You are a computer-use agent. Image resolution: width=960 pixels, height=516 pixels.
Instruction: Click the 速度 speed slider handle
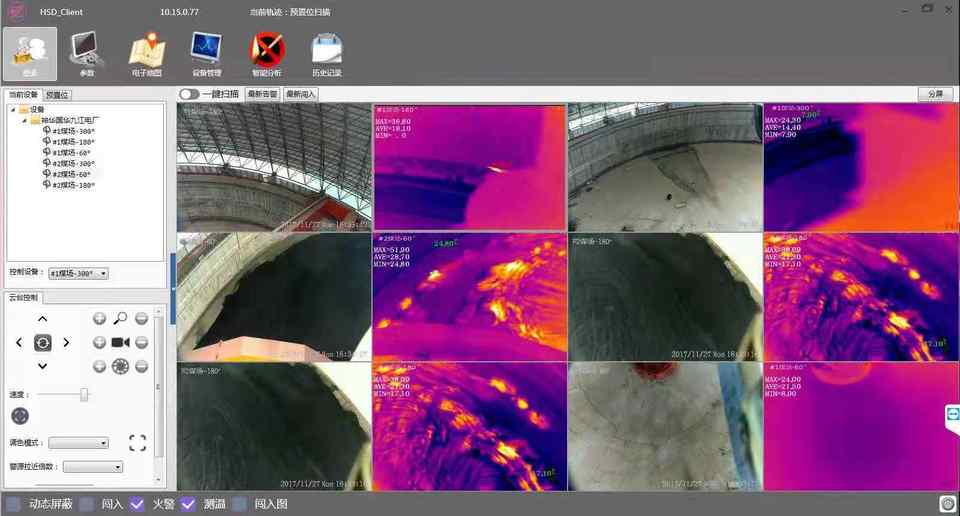(x=84, y=394)
